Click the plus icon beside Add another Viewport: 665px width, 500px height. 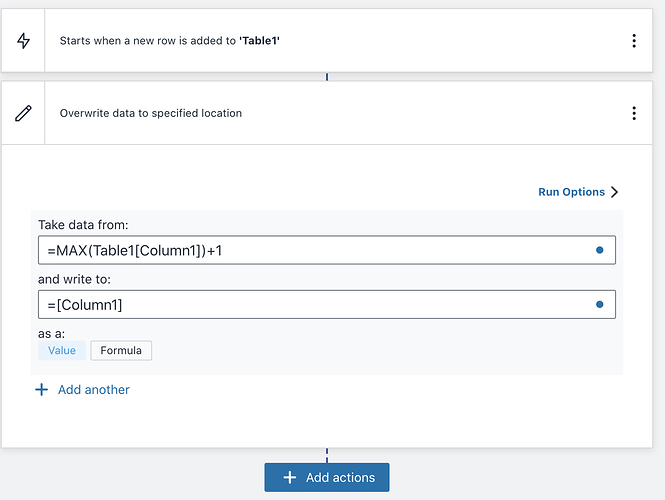(42, 390)
